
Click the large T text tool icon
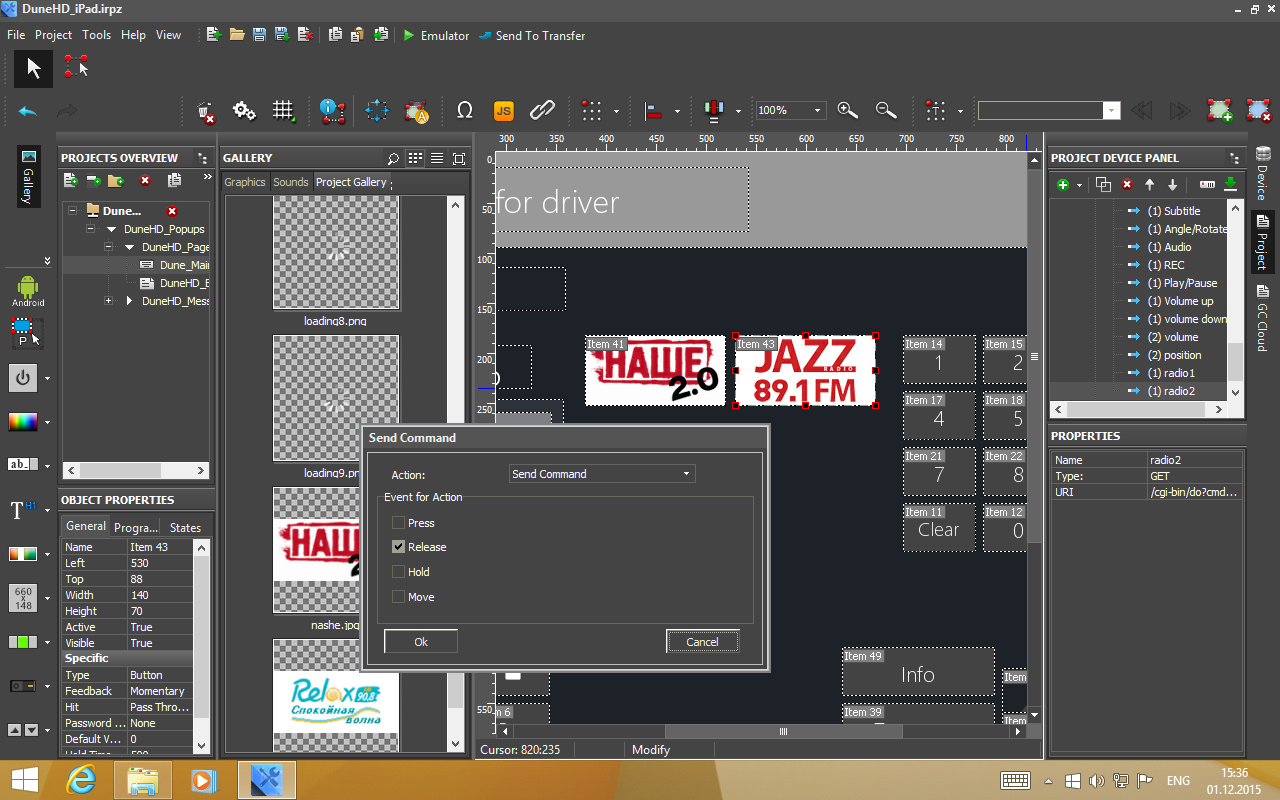click(x=22, y=510)
